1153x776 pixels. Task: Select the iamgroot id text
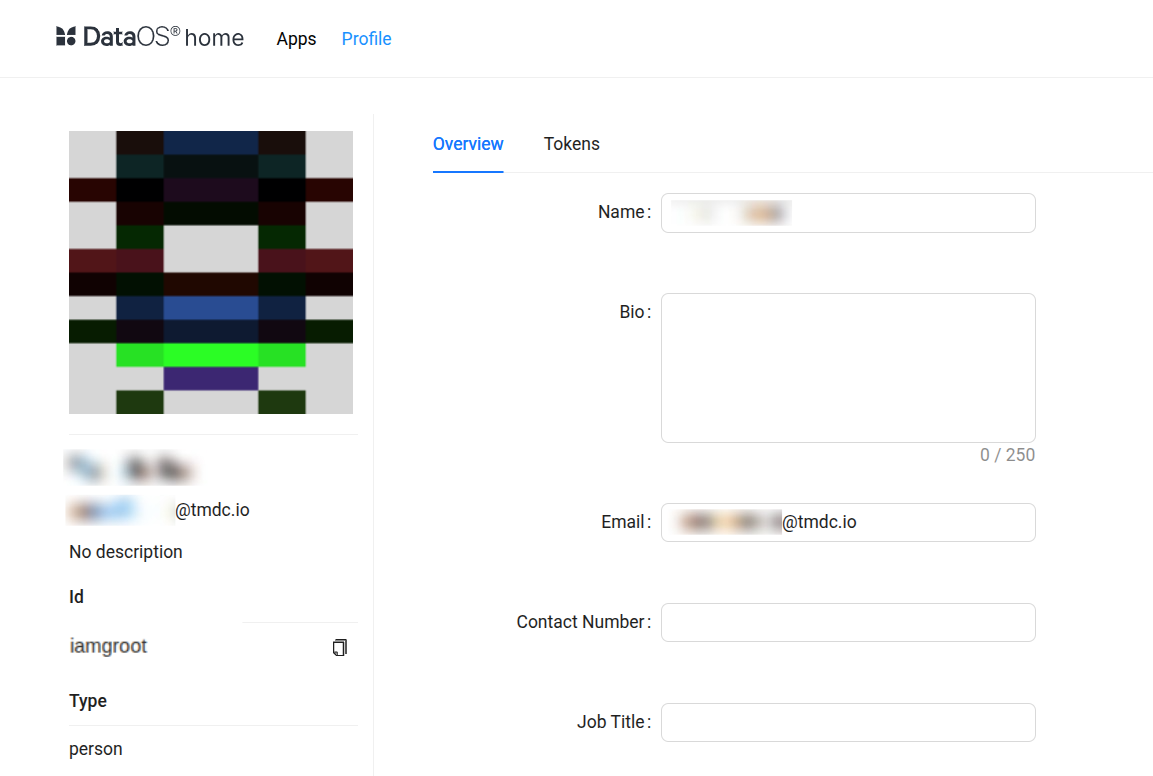pyautogui.click(x=108, y=646)
